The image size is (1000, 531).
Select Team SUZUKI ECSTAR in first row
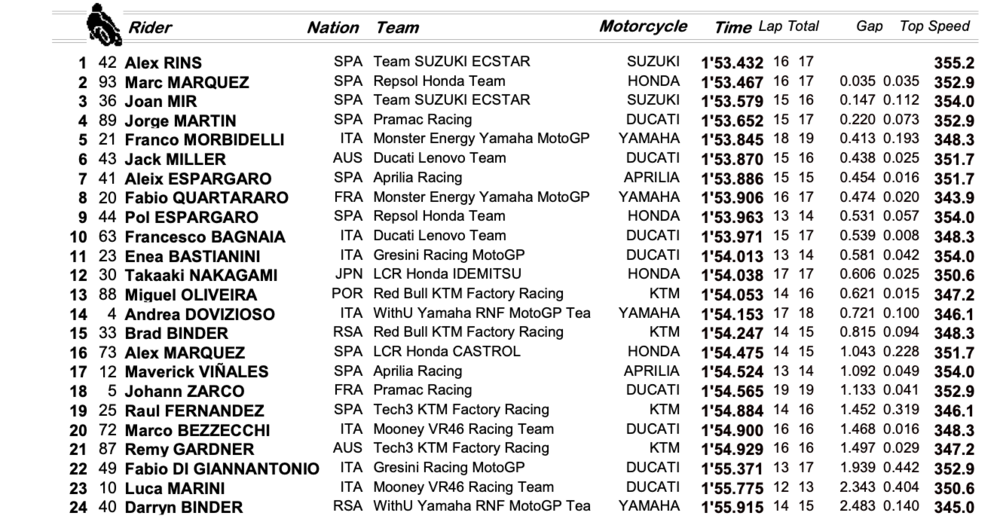click(x=452, y=61)
